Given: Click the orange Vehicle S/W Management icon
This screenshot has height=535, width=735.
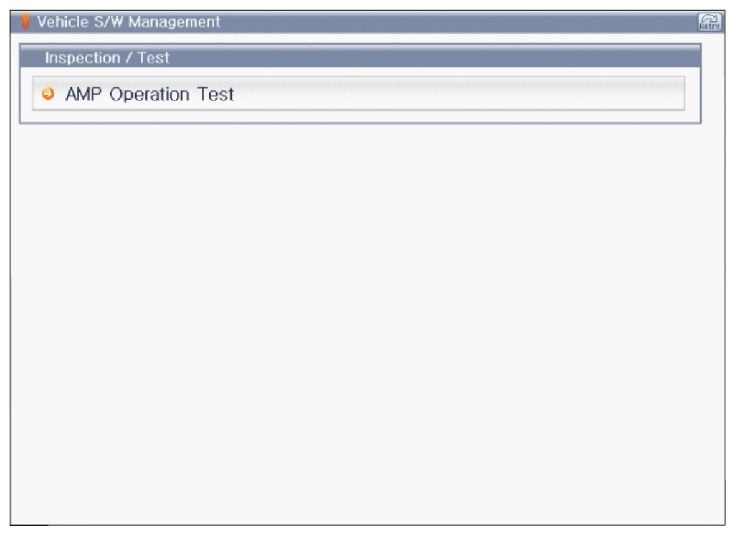Looking at the screenshot, I should 26,22.
